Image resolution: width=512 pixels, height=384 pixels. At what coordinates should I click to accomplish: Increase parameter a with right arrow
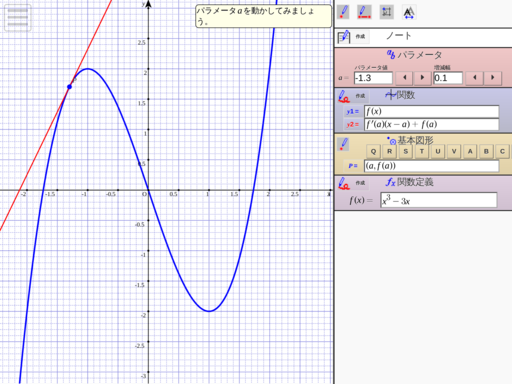coord(422,78)
